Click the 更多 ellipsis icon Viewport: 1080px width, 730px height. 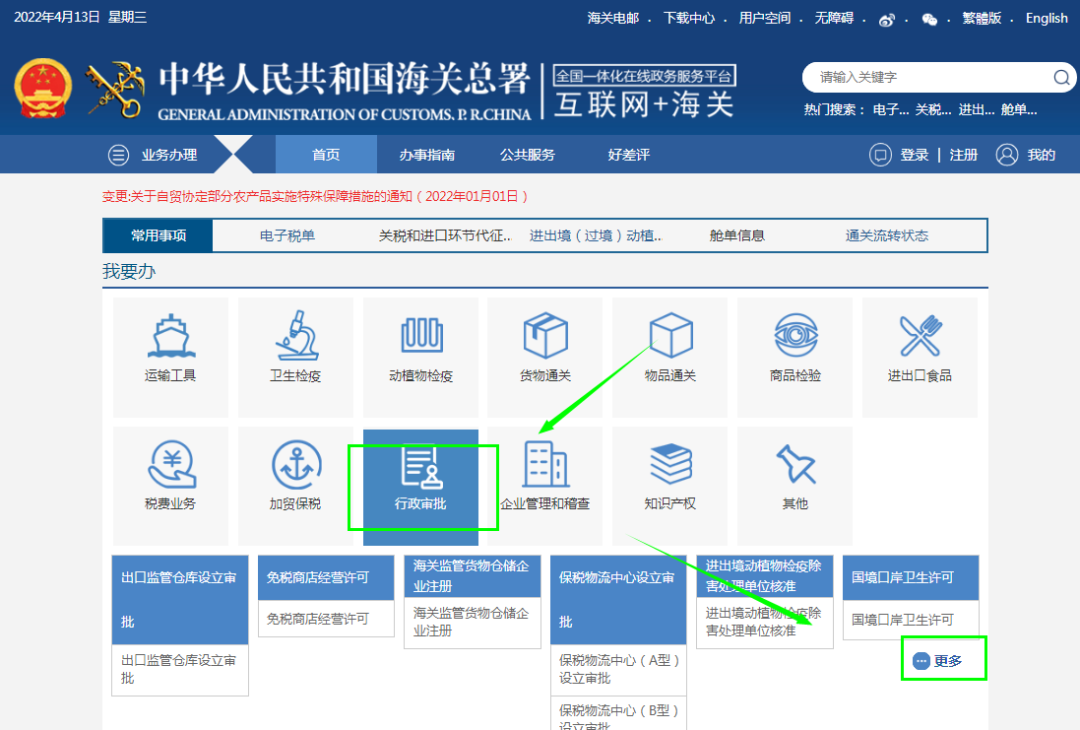click(x=921, y=661)
